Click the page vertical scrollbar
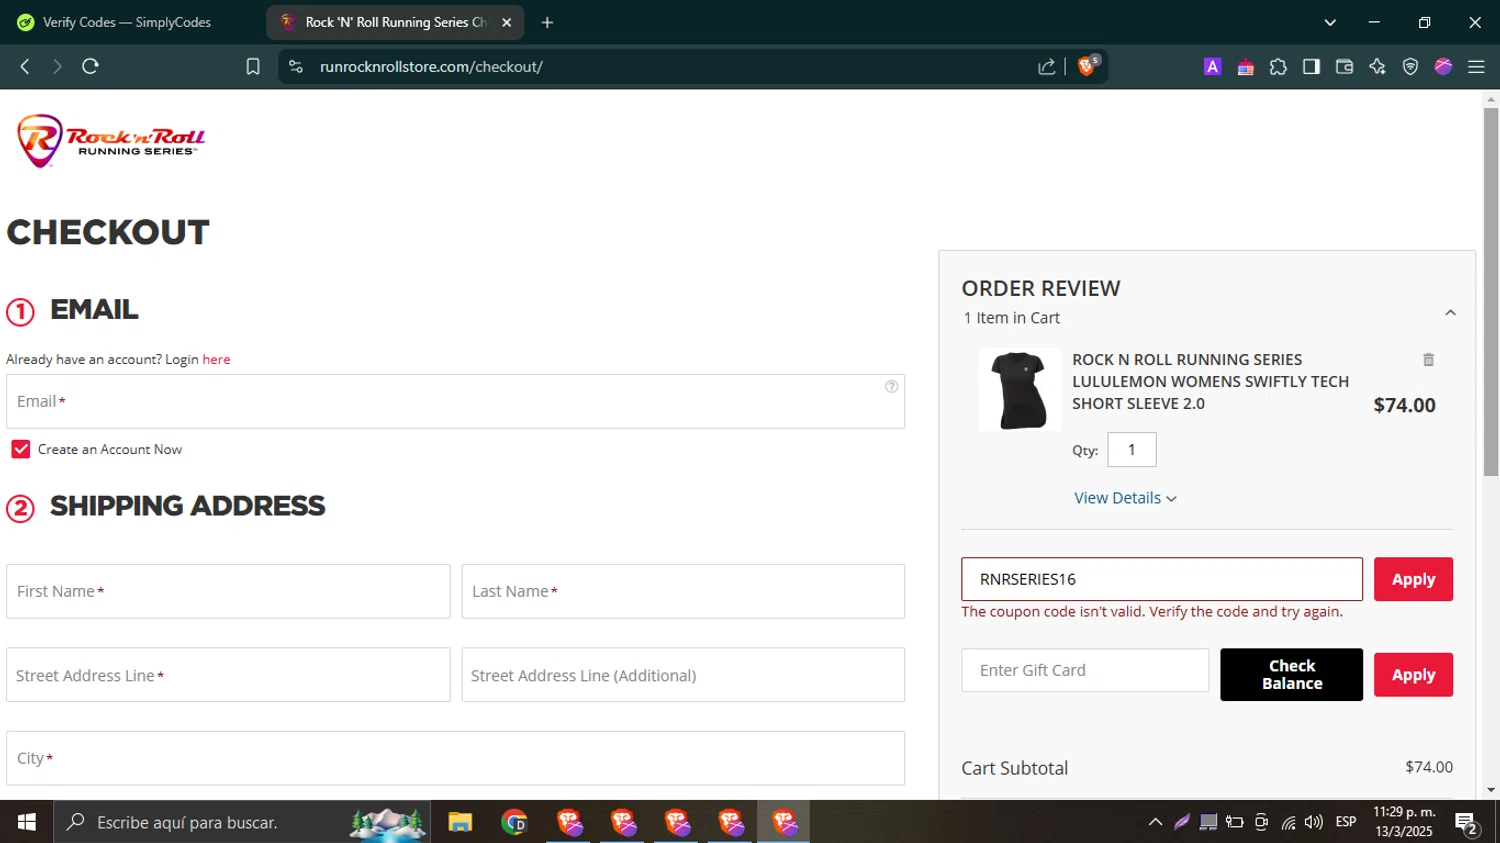This screenshot has height=843, width=1500. [1491, 290]
